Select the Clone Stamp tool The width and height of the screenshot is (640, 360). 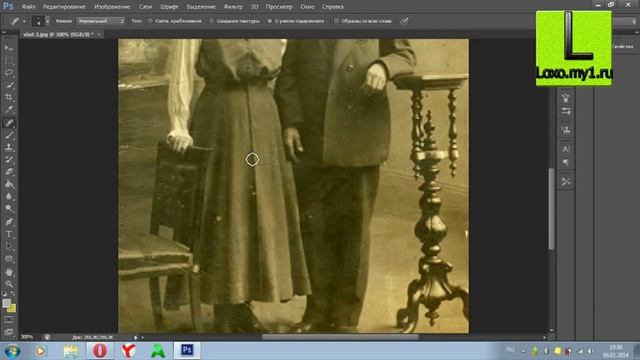(x=9, y=147)
